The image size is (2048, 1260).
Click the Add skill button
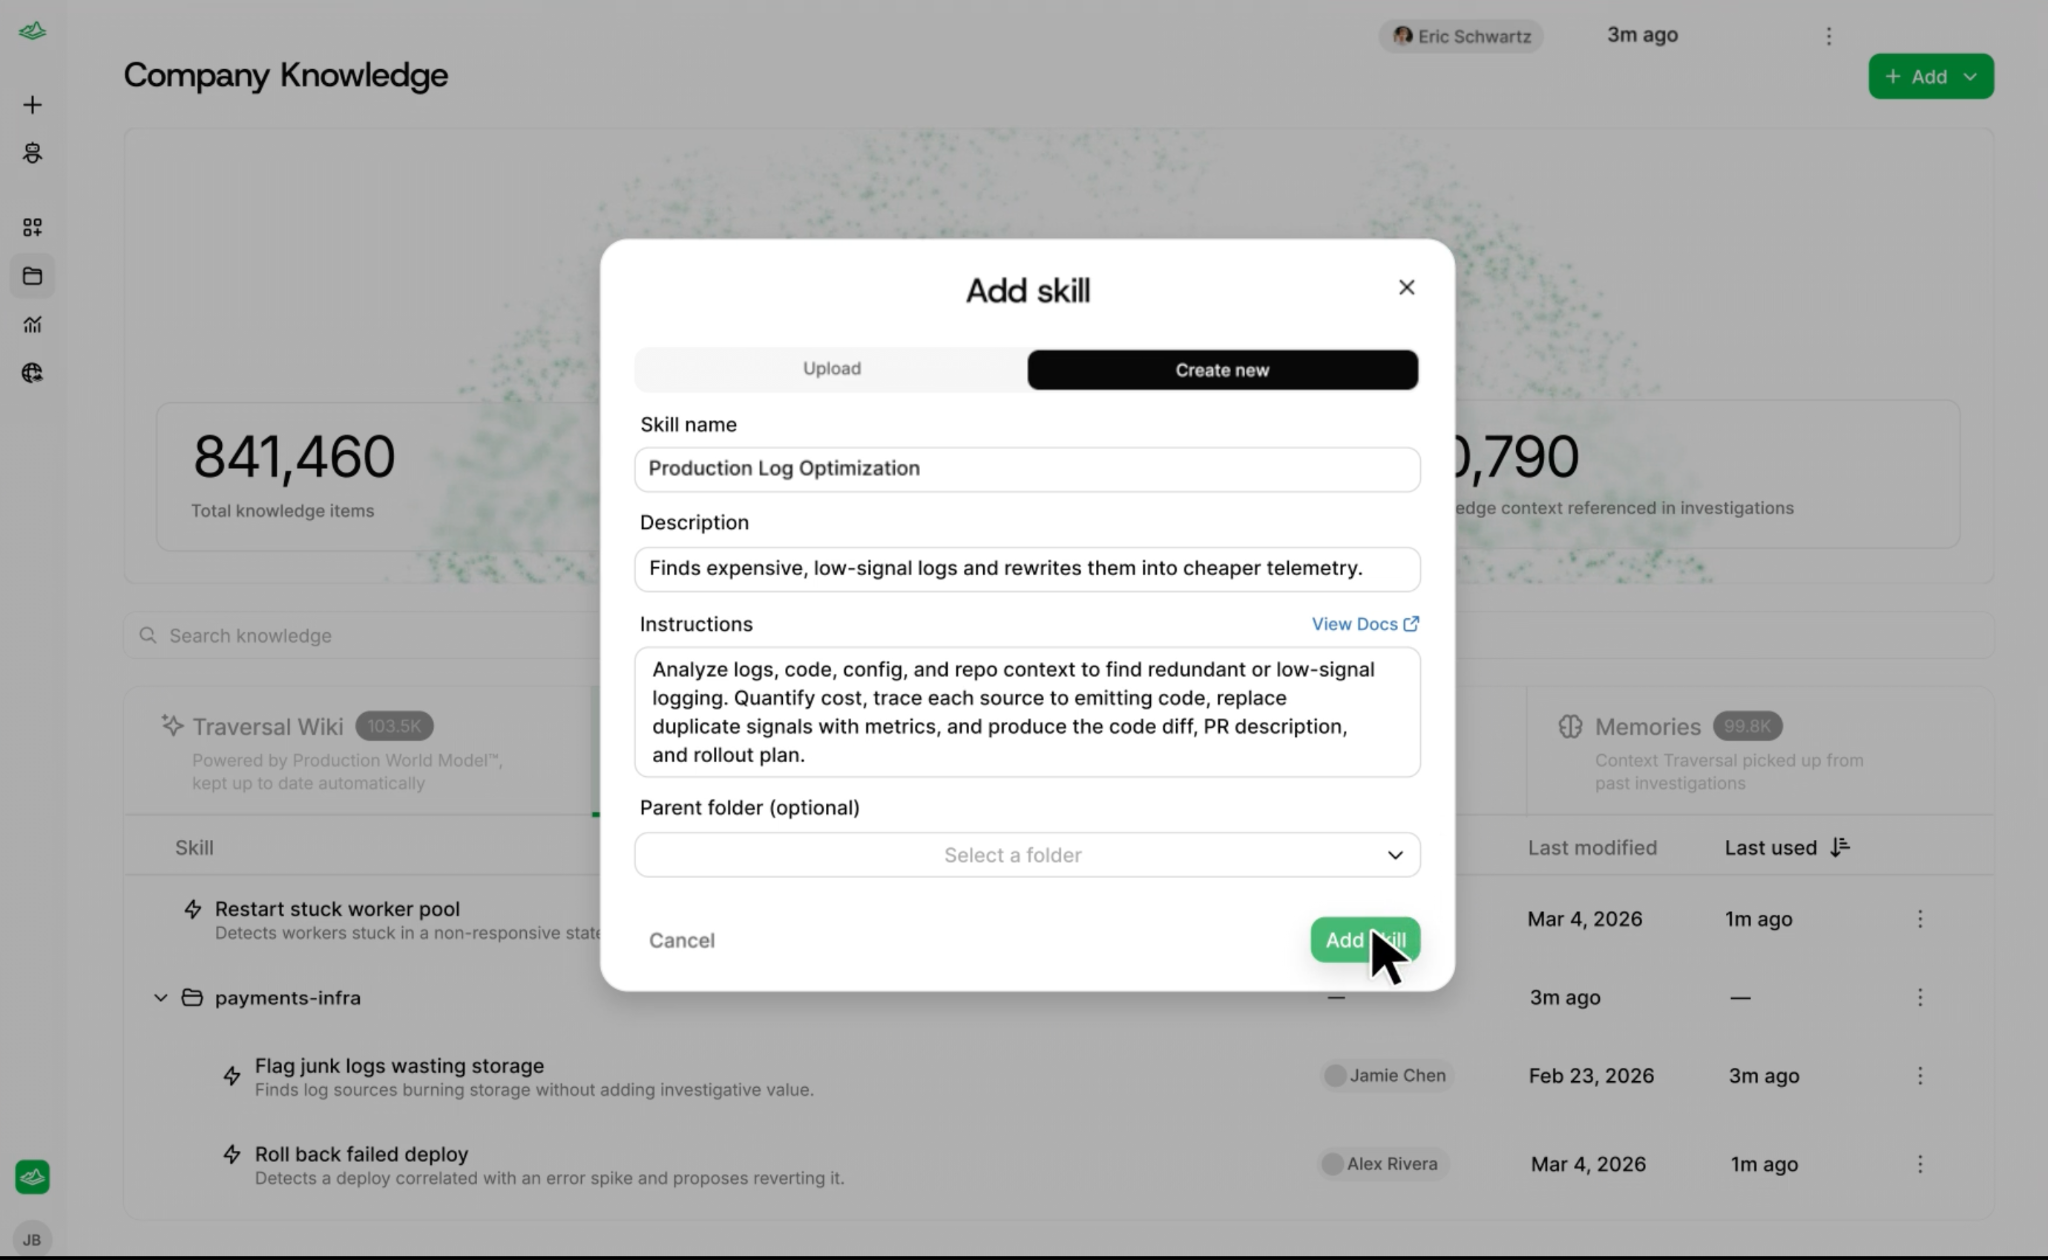click(x=1365, y=940)
